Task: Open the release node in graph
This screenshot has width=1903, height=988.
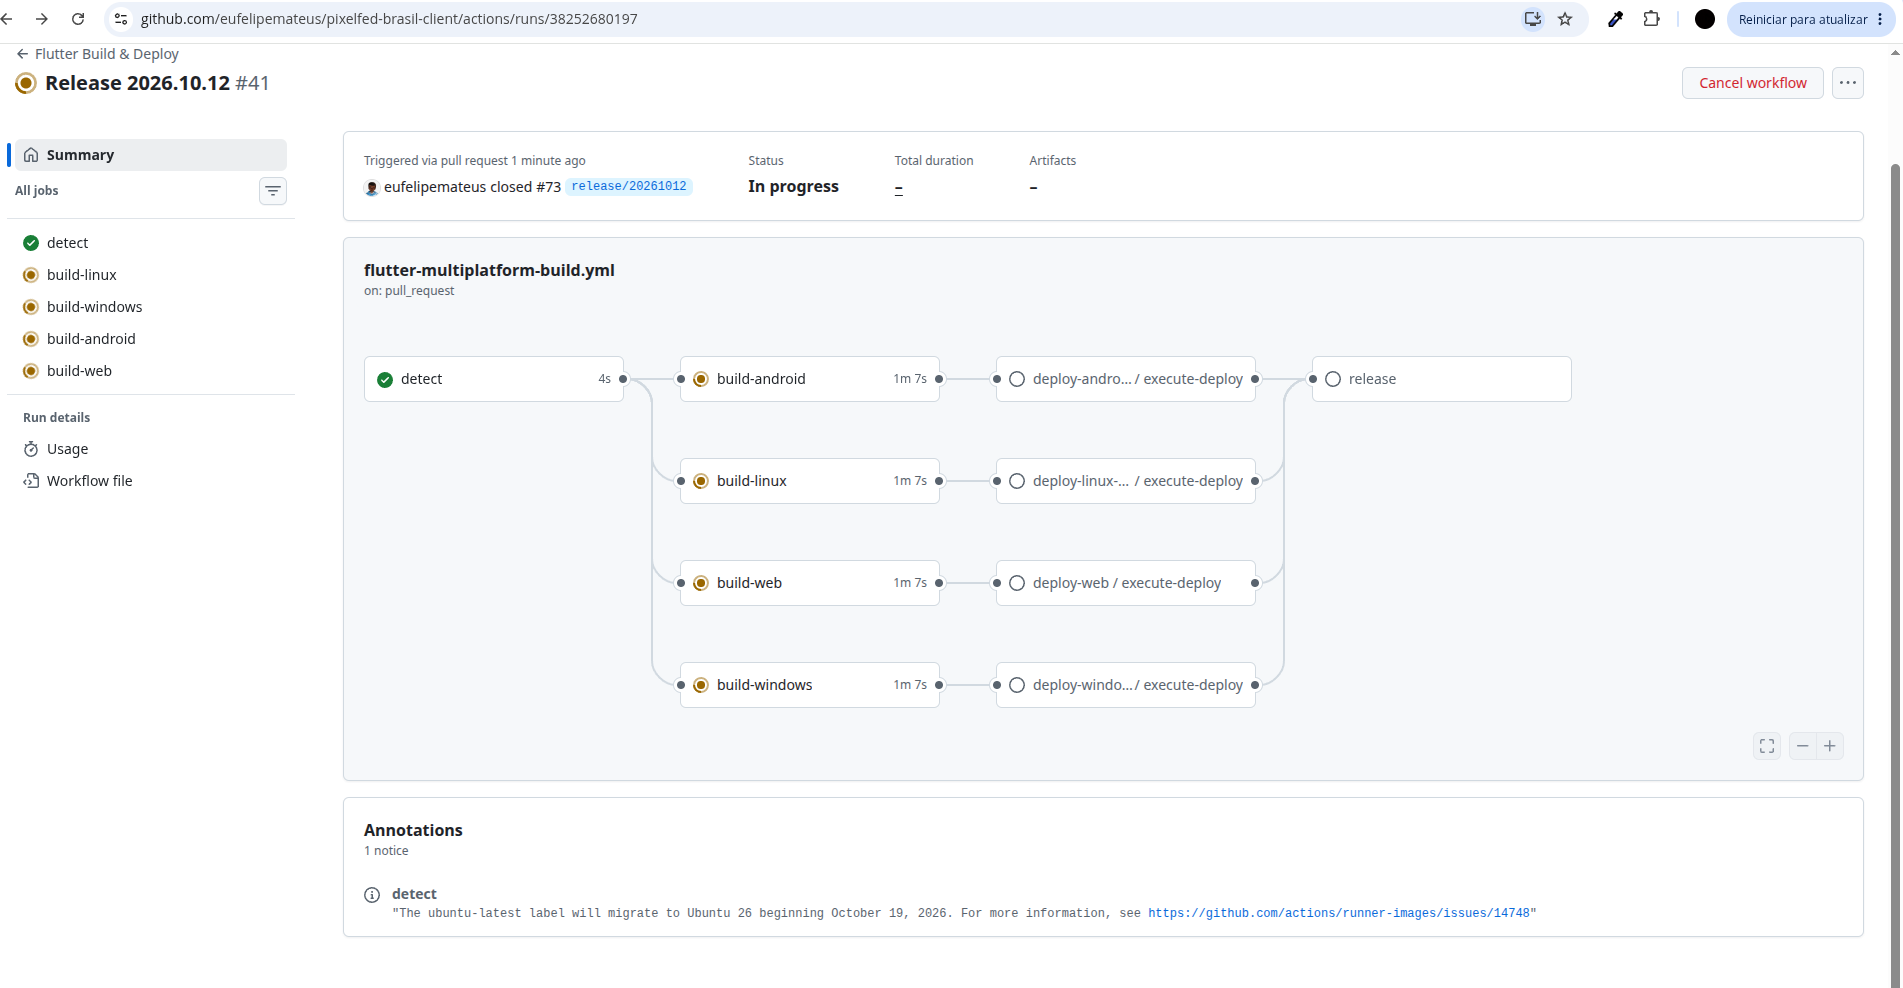Action: coord(1442,379)
